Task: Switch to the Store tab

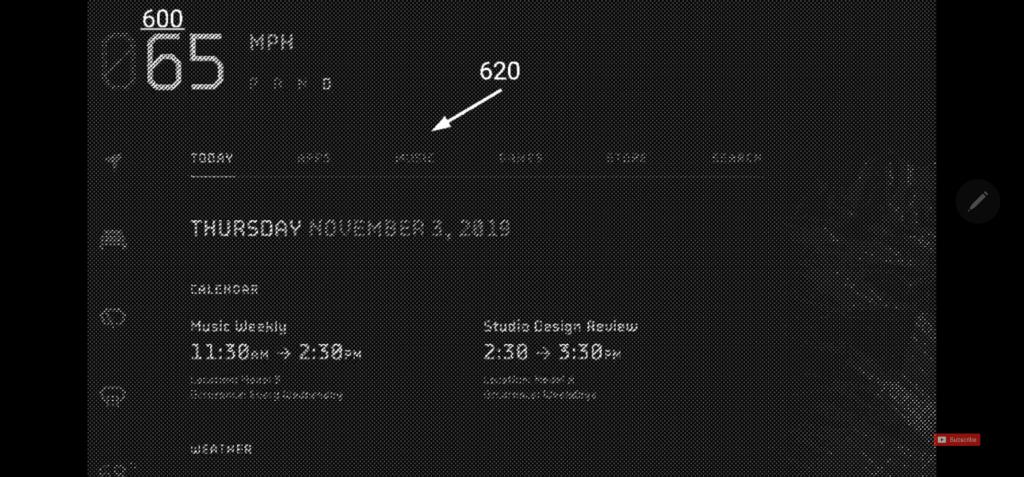Action: (x=626, y=158)
